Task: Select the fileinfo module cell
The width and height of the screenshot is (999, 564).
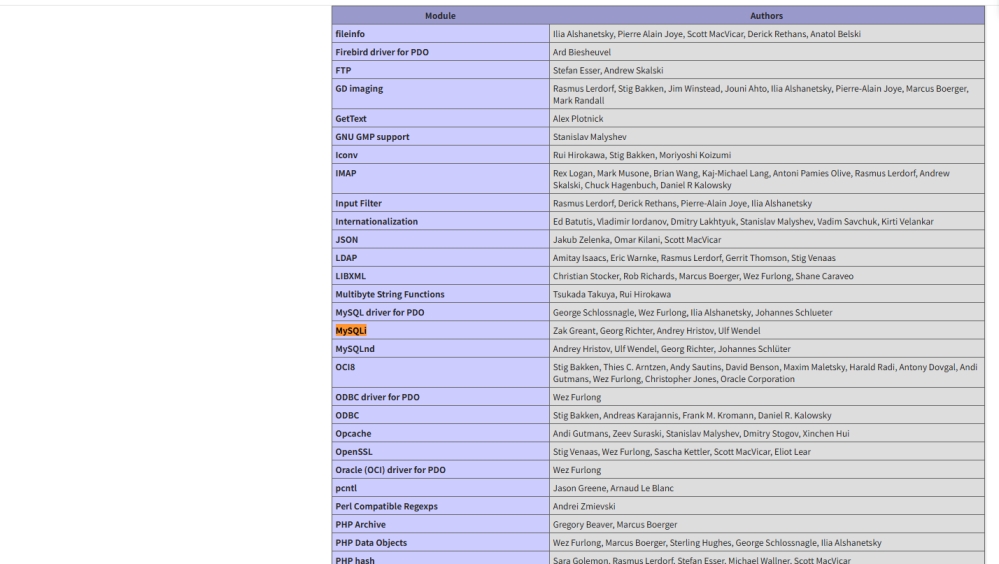Action: point(440,34)
